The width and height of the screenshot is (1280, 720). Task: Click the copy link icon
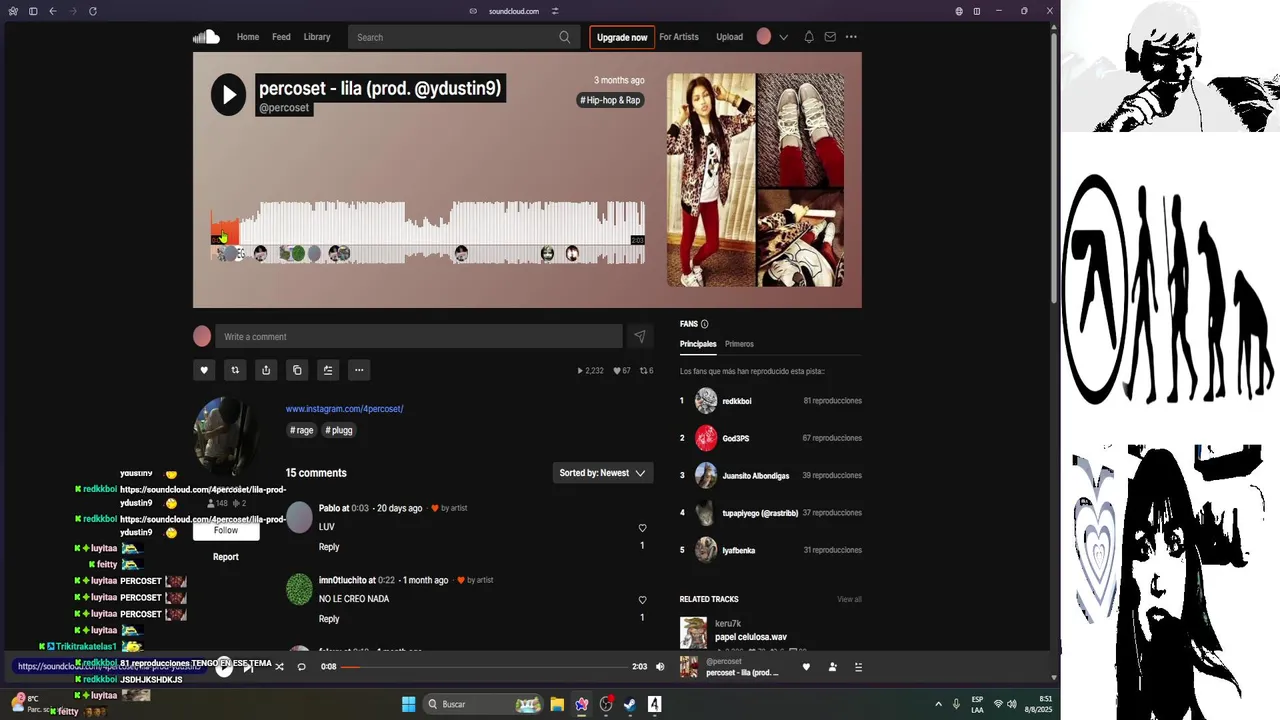pos(297,370)
